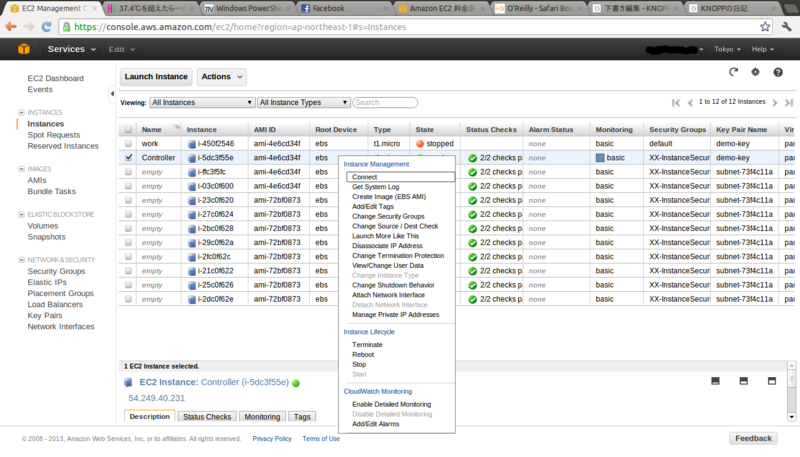Switch to the Monitoring details tab
Viewport: 800px width, 457px height.
262,417
